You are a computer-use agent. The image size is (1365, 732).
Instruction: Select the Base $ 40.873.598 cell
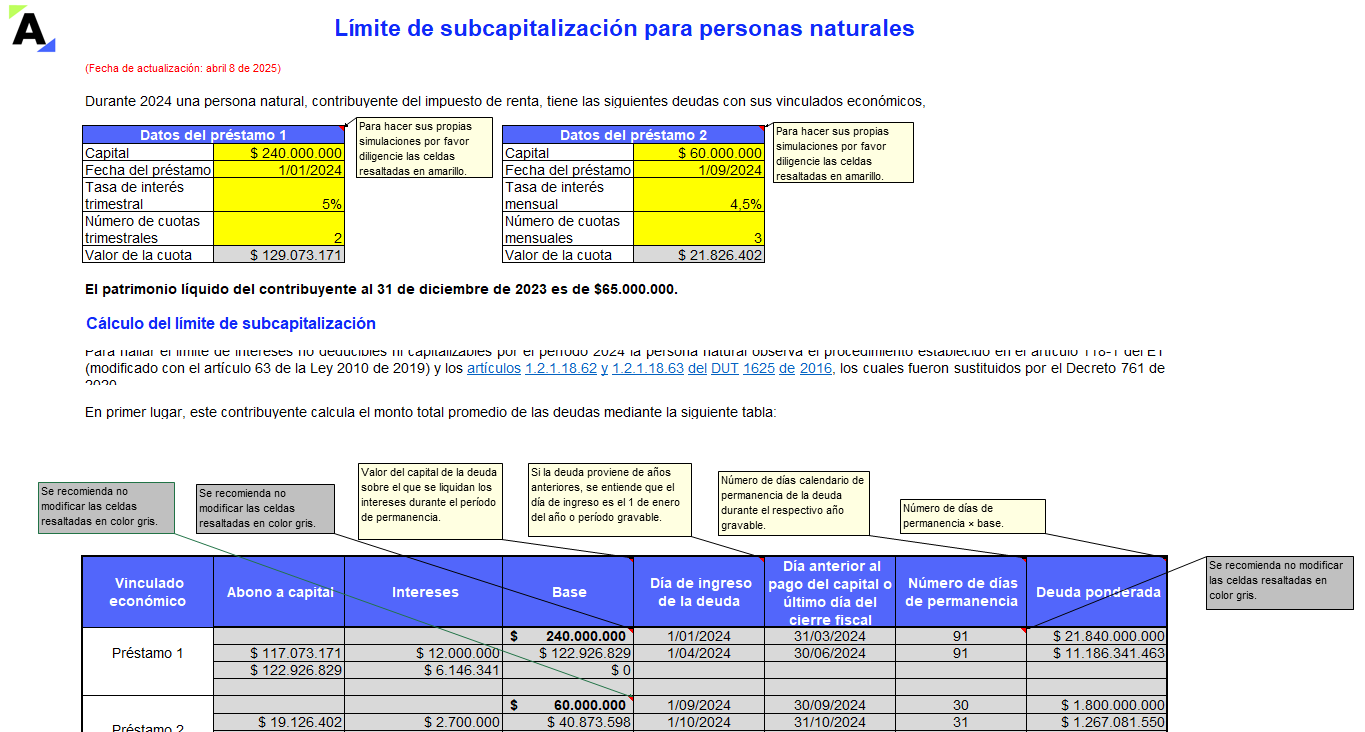pyautogui.click(x=568, y=722)
